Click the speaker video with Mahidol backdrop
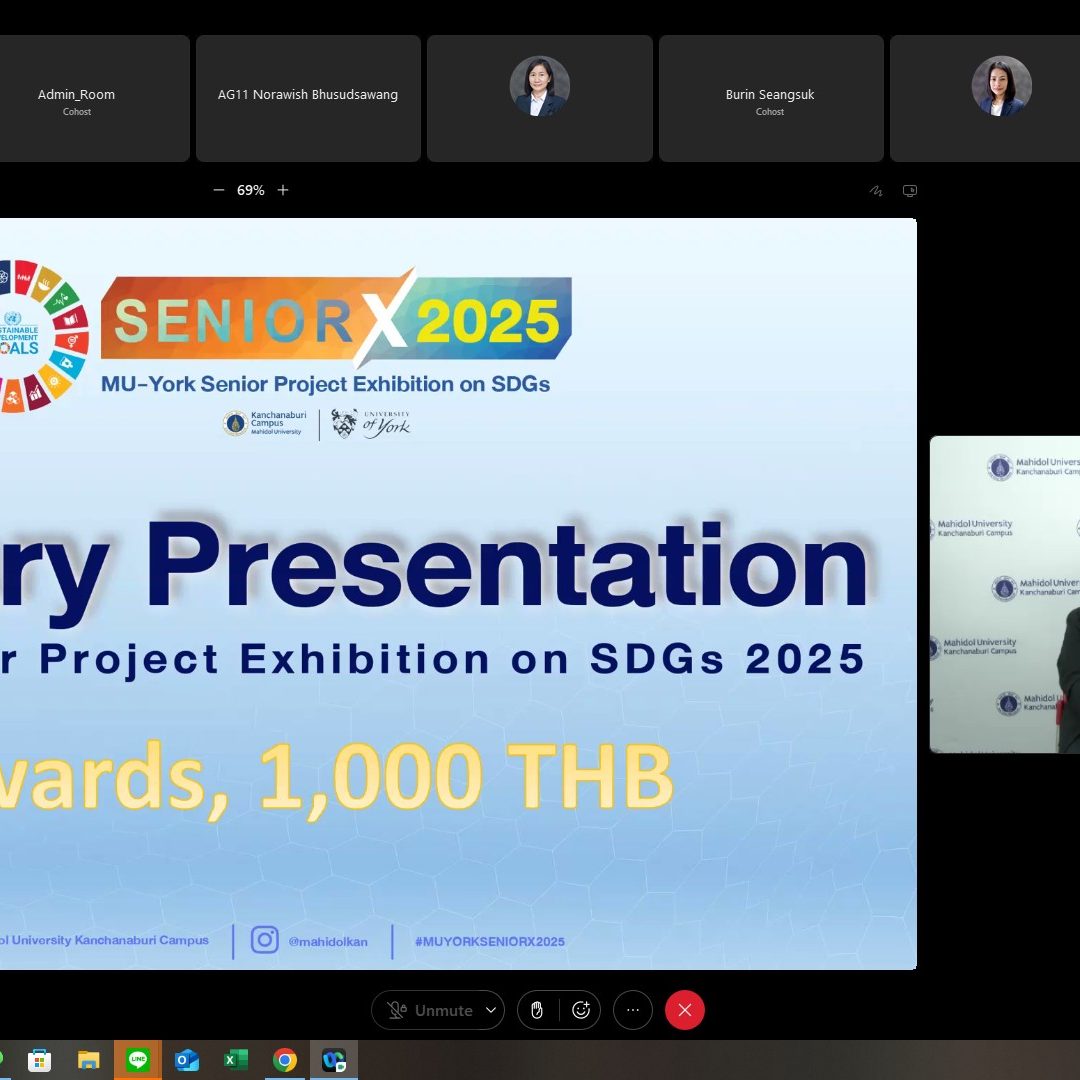Viewport: 1080px width, 1080px height. tap(1005, 594)
